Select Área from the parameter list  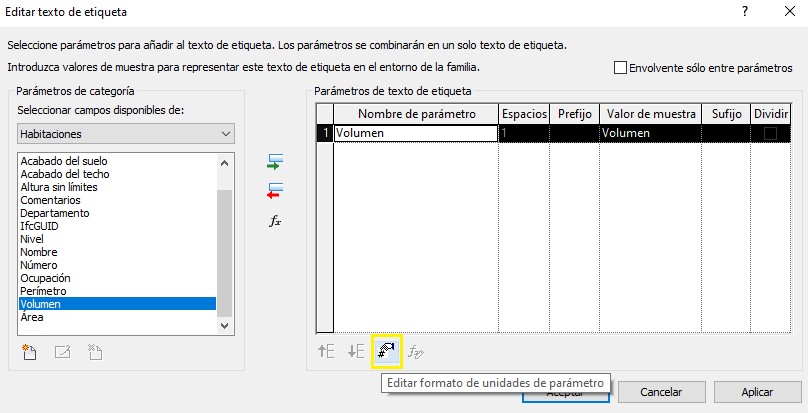click(x=31, y=317)
